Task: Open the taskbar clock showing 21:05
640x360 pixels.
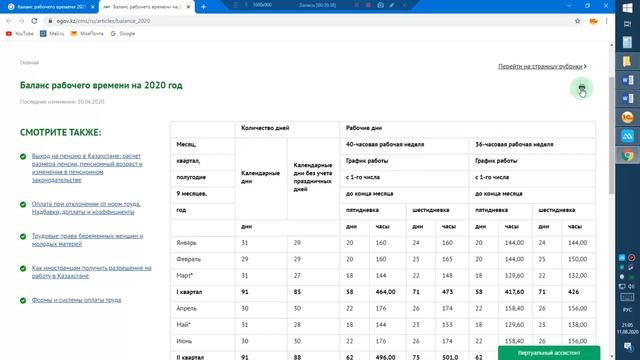Action: coord(627,328)
